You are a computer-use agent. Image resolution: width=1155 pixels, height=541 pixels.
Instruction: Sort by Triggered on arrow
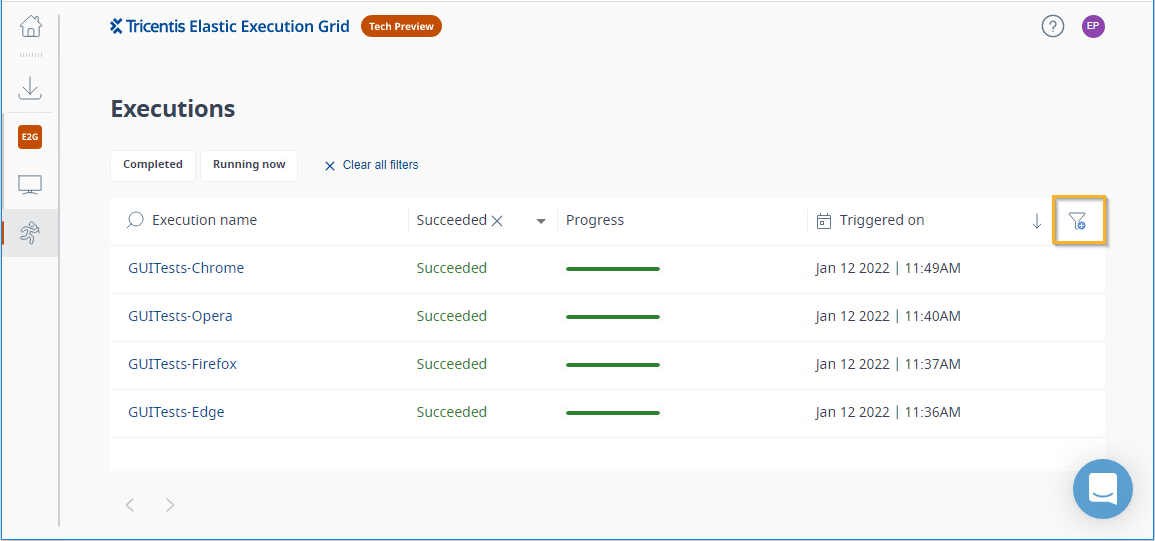tap(1036, 220)
